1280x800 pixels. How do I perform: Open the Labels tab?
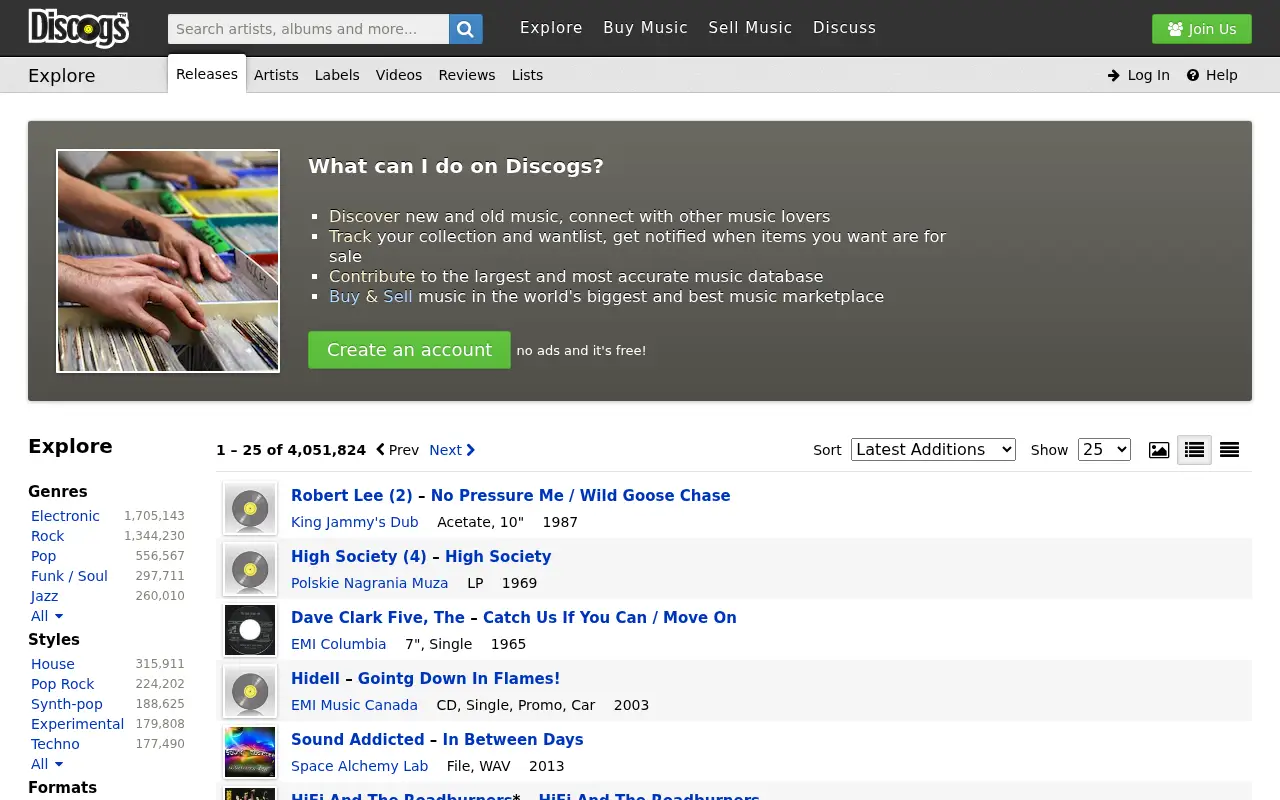(337, 75)
